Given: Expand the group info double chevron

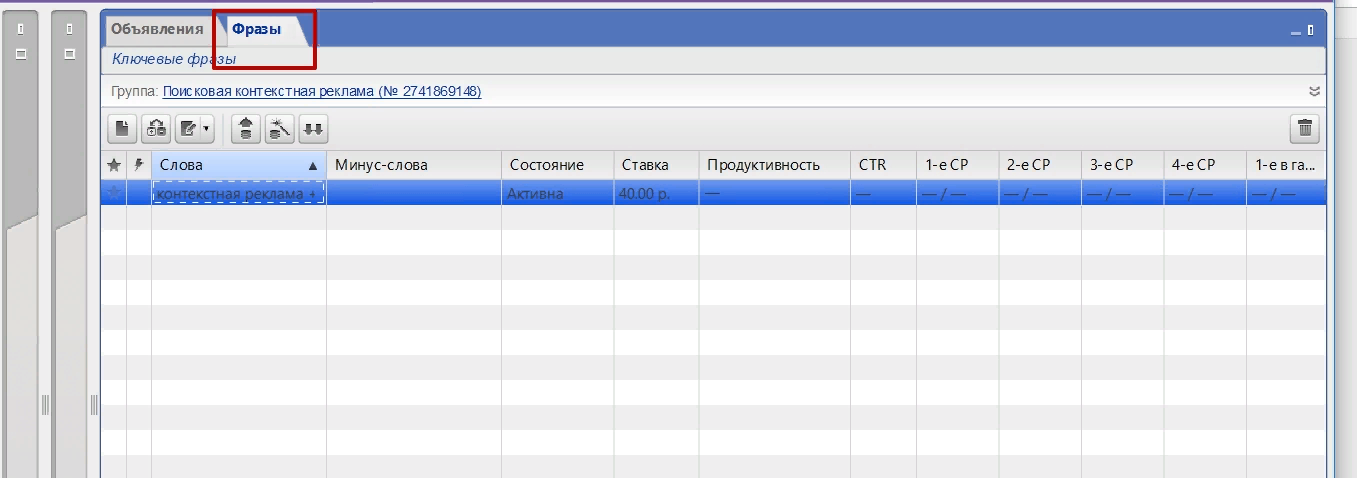Looking at the screenshot, I should [x=1315, y=91].
